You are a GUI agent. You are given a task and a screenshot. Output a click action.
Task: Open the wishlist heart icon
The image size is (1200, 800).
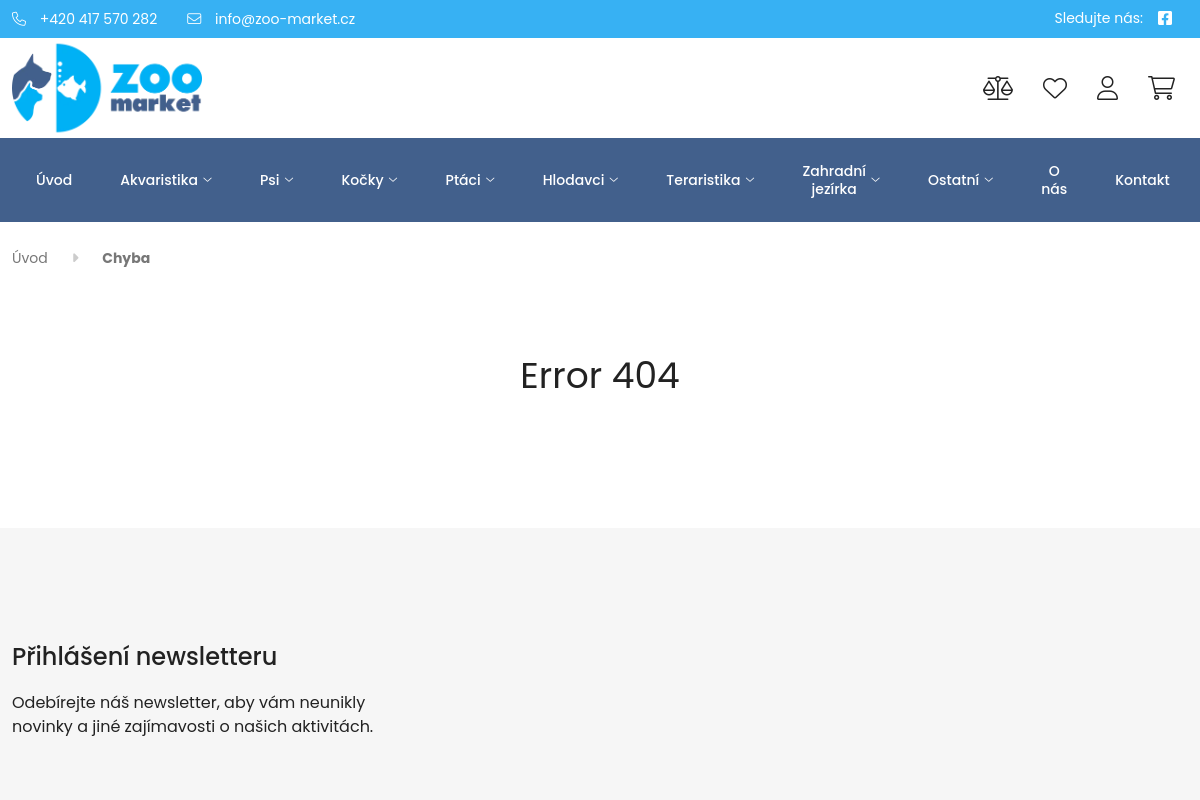coord(1054,88)
